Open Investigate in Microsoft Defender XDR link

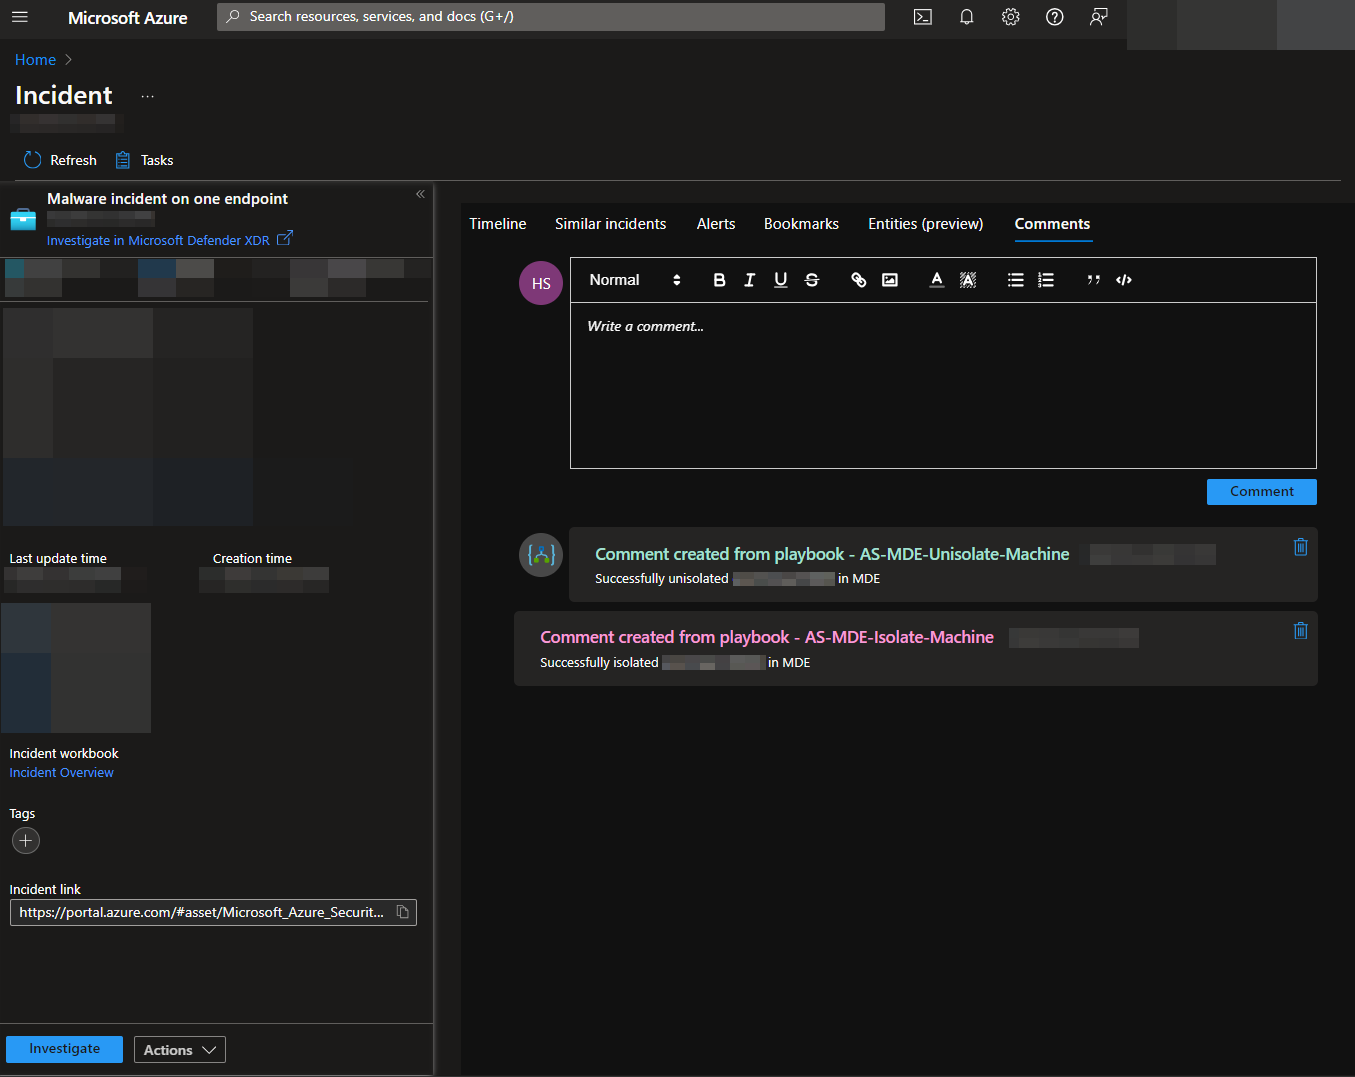point(158,241)
